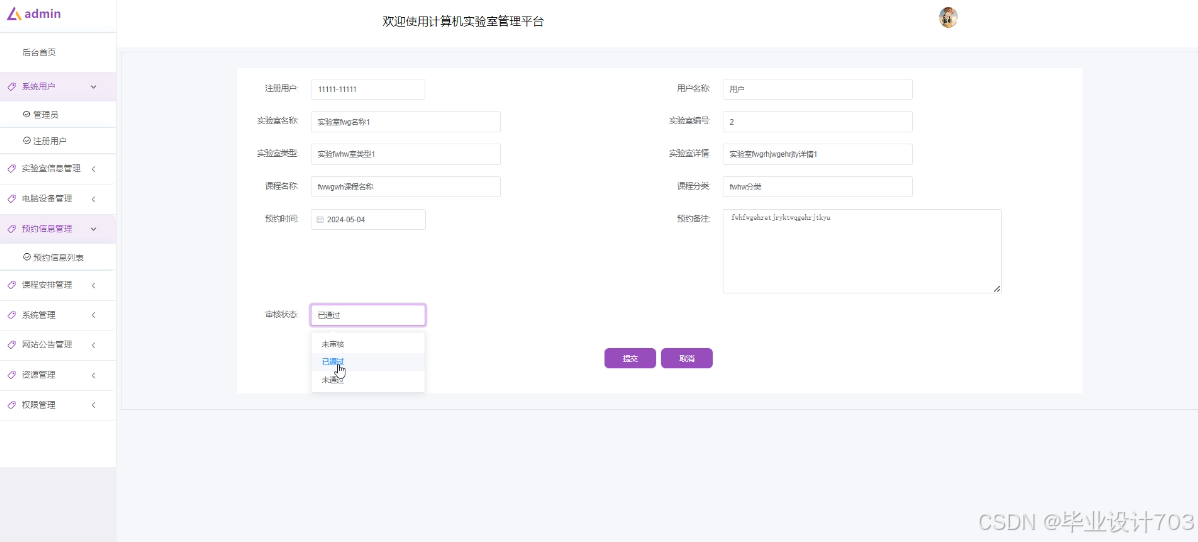Screen dimensions: 1198x542
Task: Click the tag icon beside 课程安排管理
Action: 11,285
